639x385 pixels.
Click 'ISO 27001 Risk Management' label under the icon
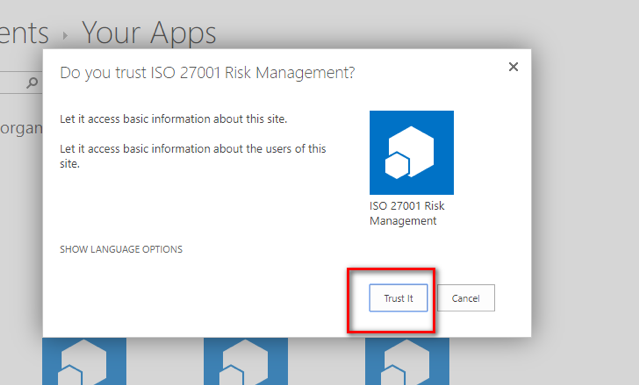coord(407,213)
